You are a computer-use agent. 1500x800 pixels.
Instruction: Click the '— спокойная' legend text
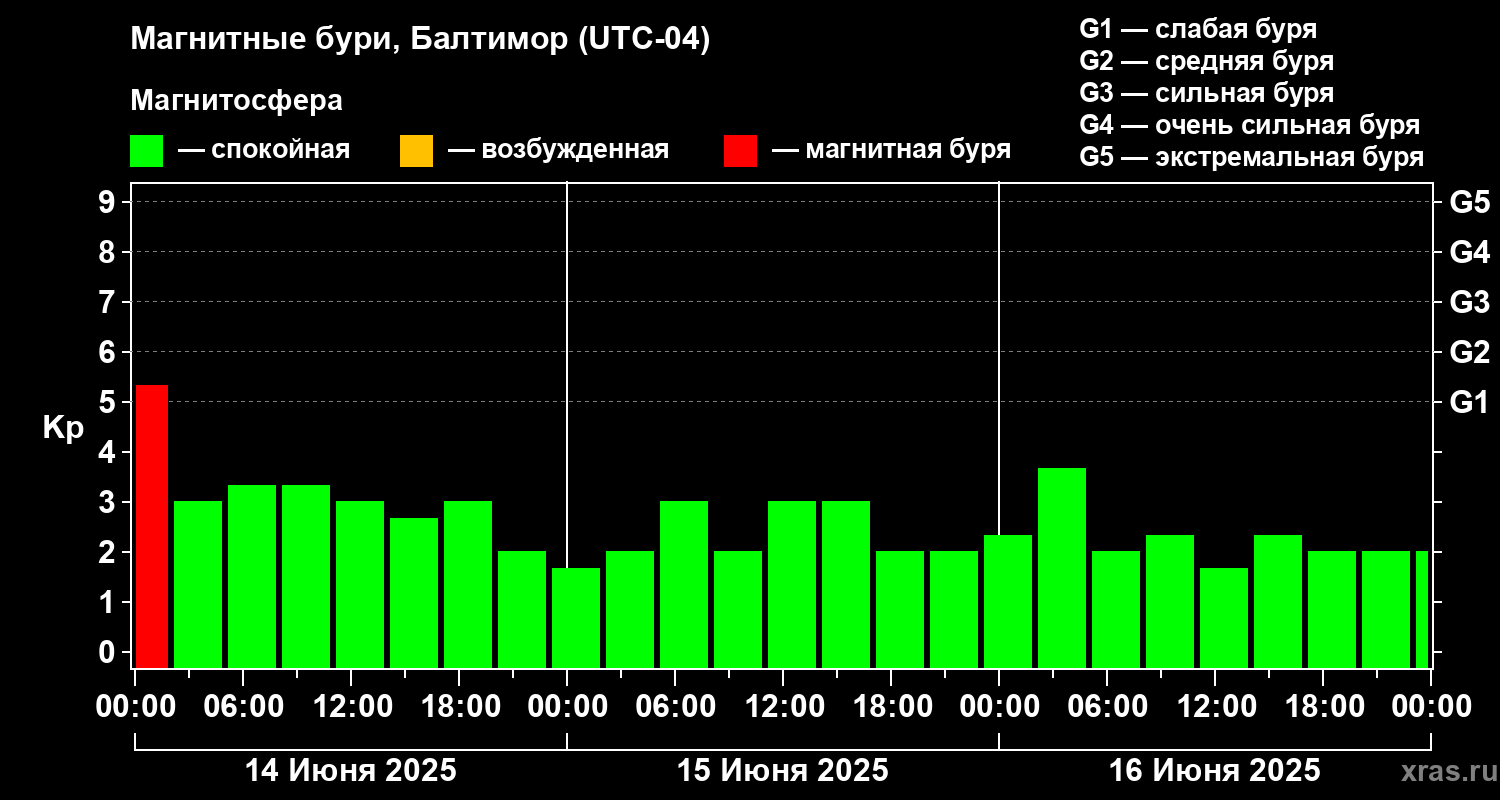pyautogui.click(x=264, y=151)
